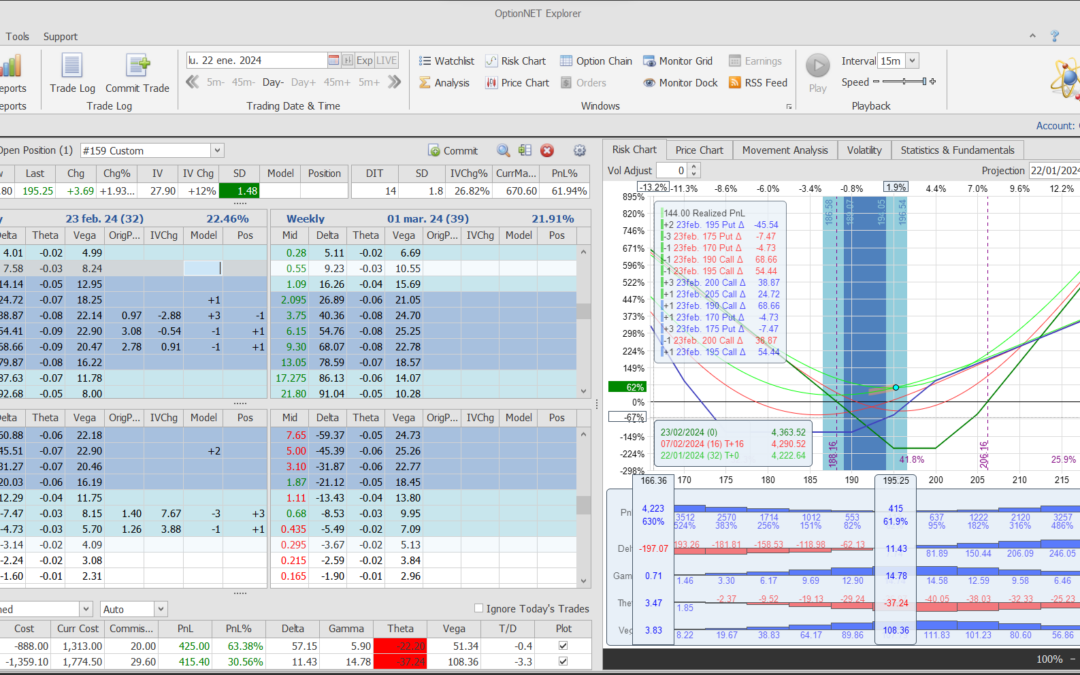Click the settings gear beside Commit
This screenshot has height=675, width=1080.
click(x=579, y=151)
